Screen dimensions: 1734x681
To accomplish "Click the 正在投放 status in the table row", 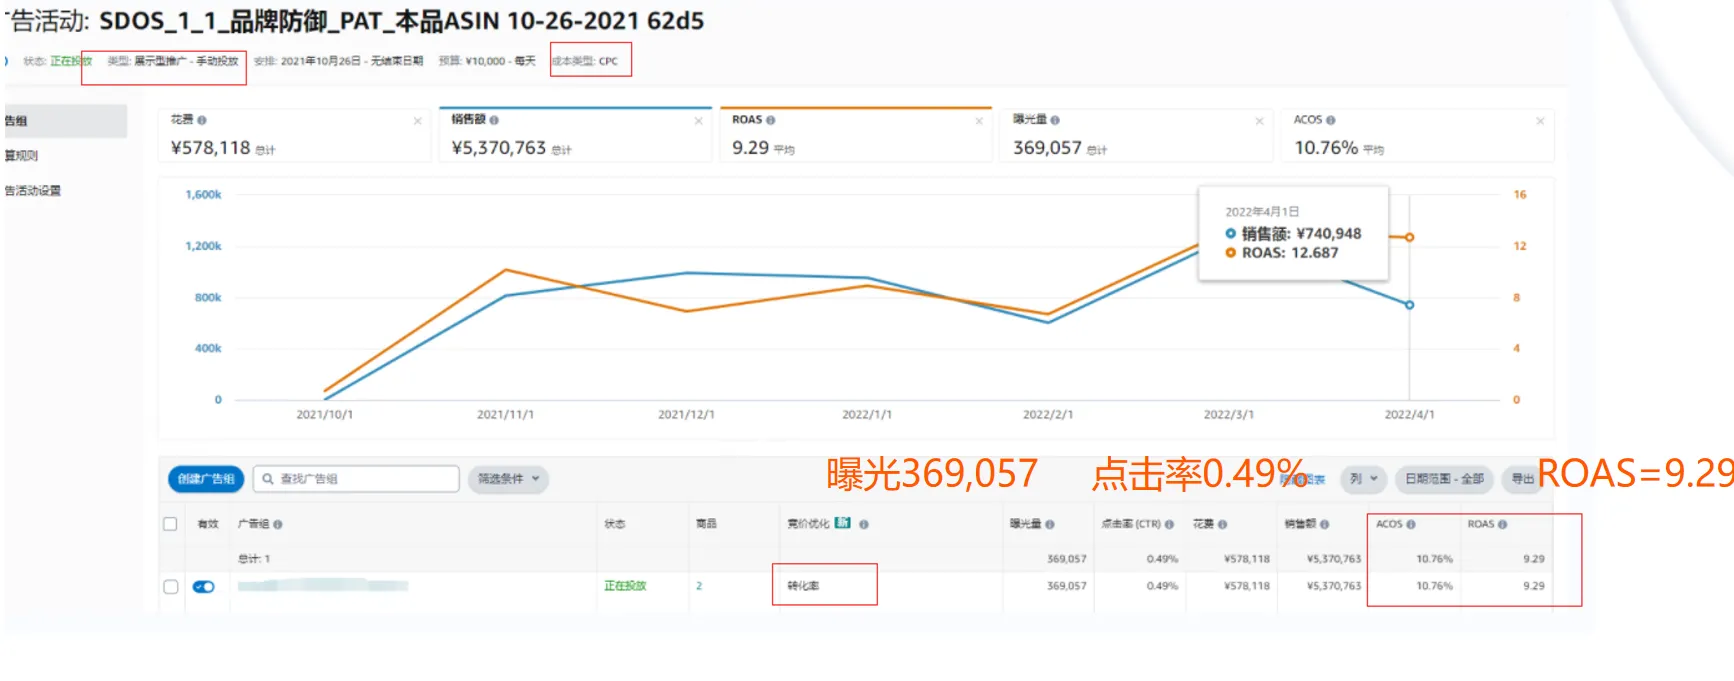I will (x=625, y=586).
